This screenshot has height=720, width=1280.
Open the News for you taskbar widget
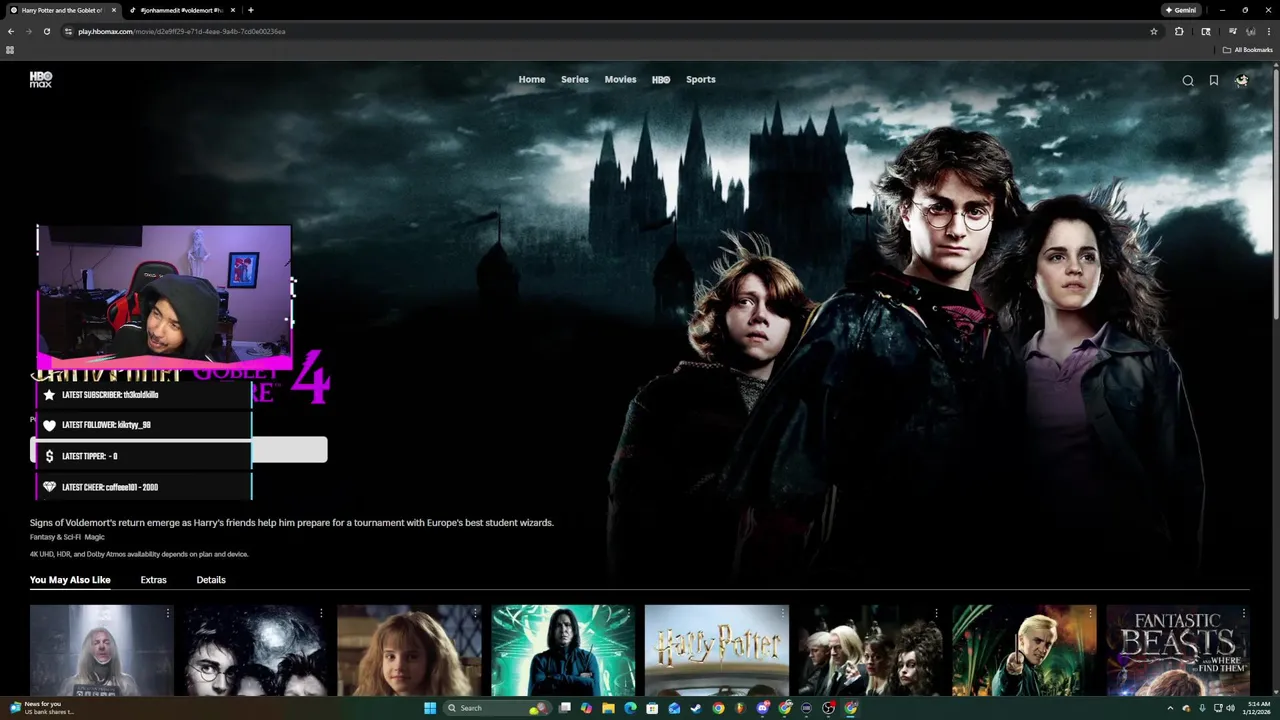click(x=42, y=708)
